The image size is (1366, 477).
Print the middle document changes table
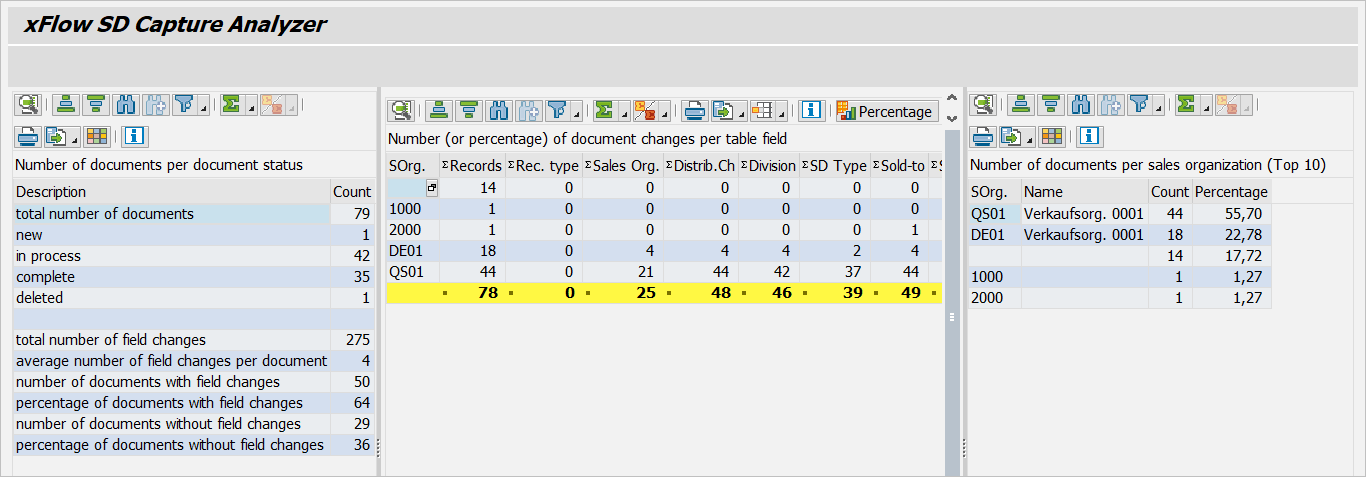(695, 111)
